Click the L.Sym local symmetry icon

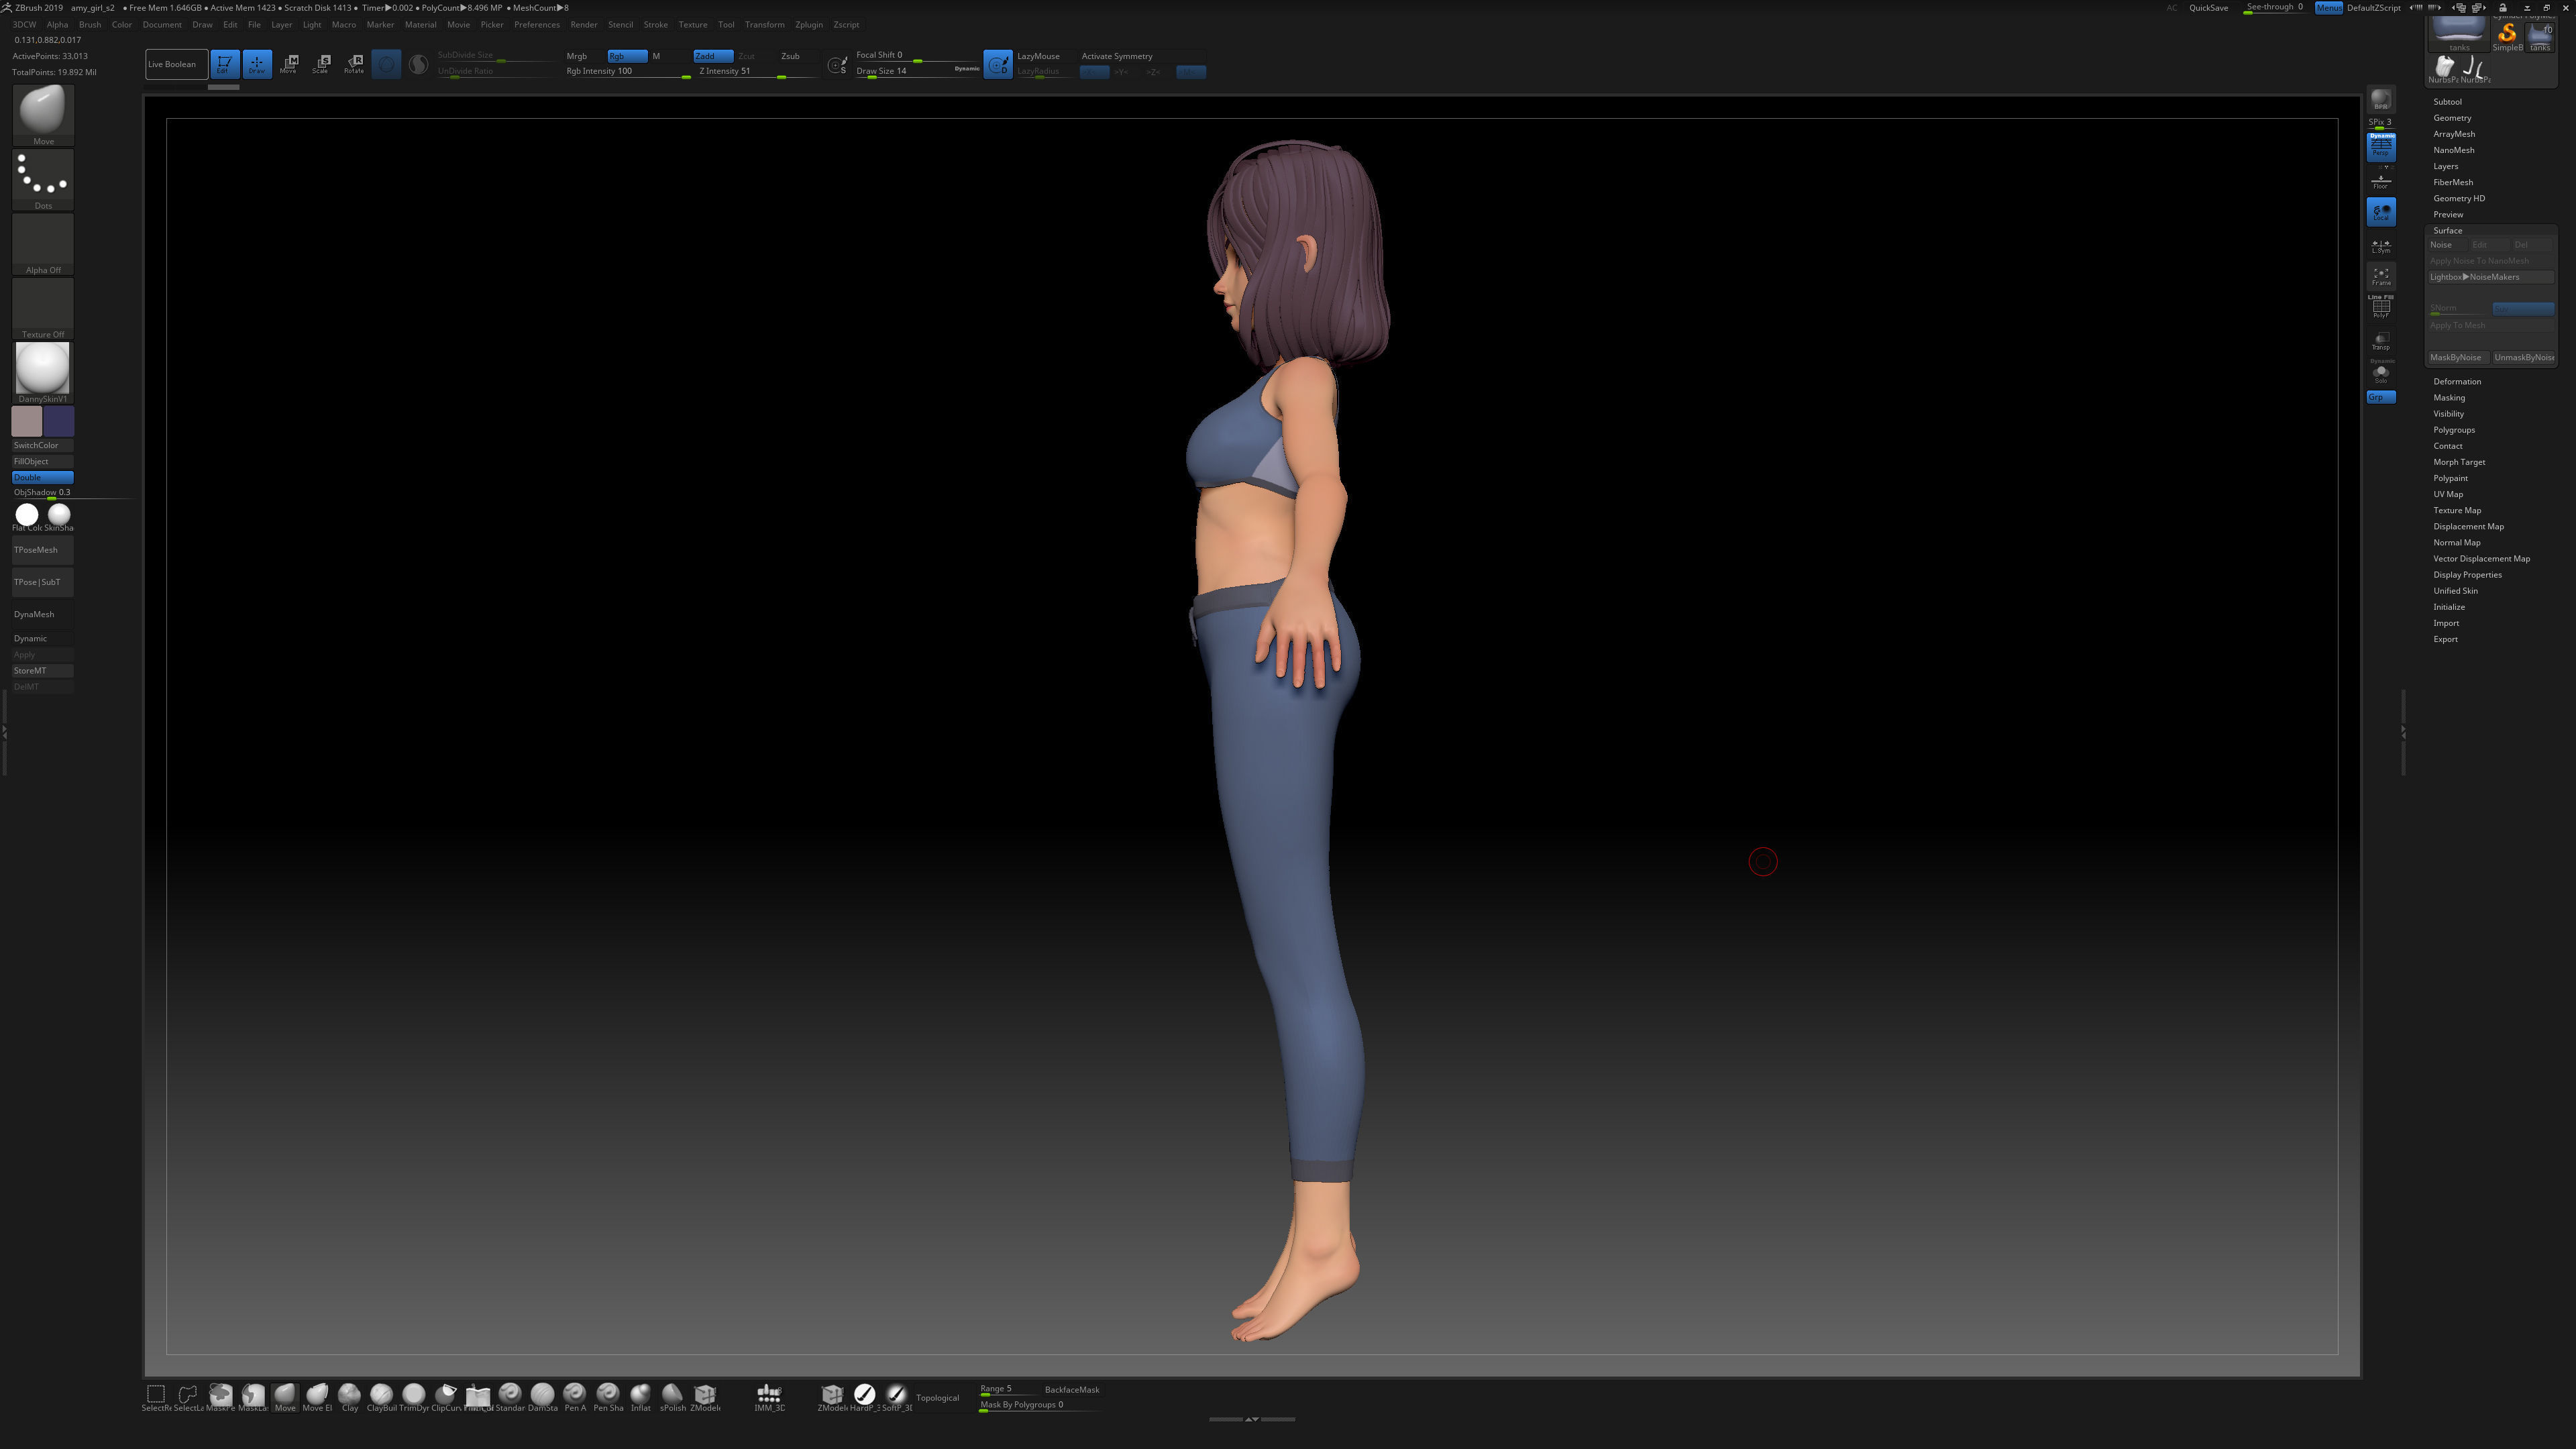(2380, 245)
